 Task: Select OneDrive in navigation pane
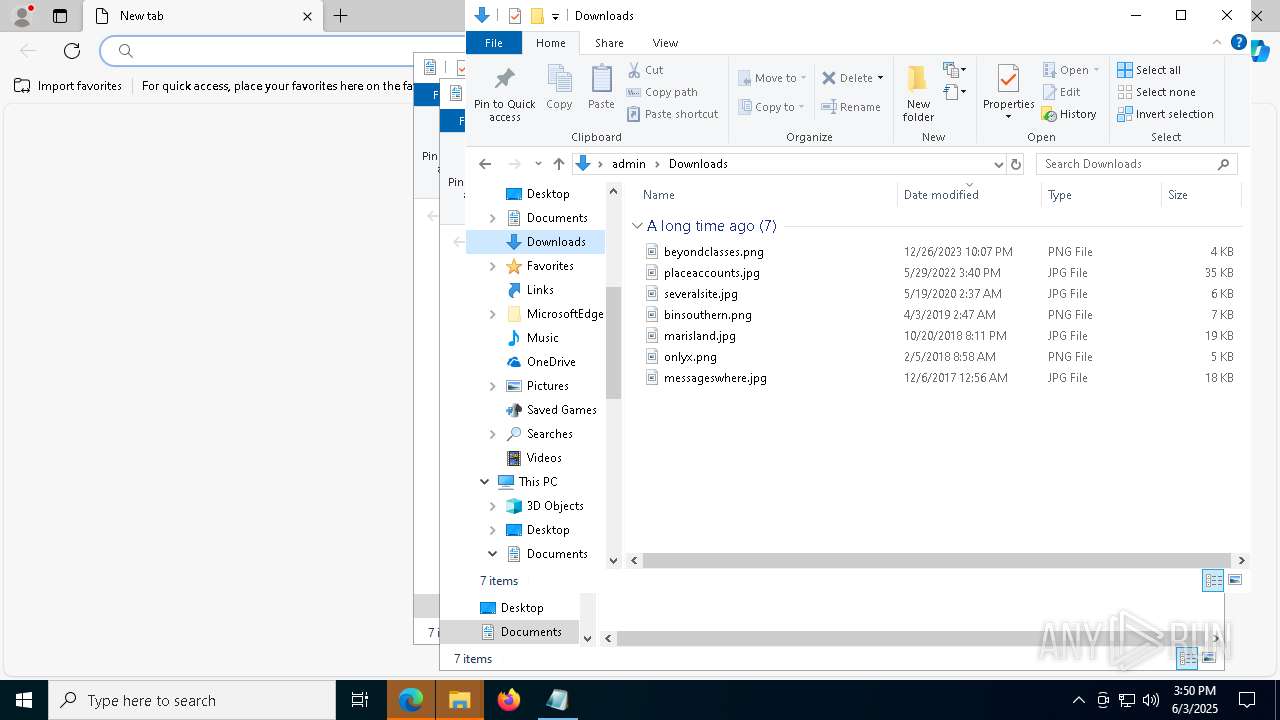coord(551,362)
